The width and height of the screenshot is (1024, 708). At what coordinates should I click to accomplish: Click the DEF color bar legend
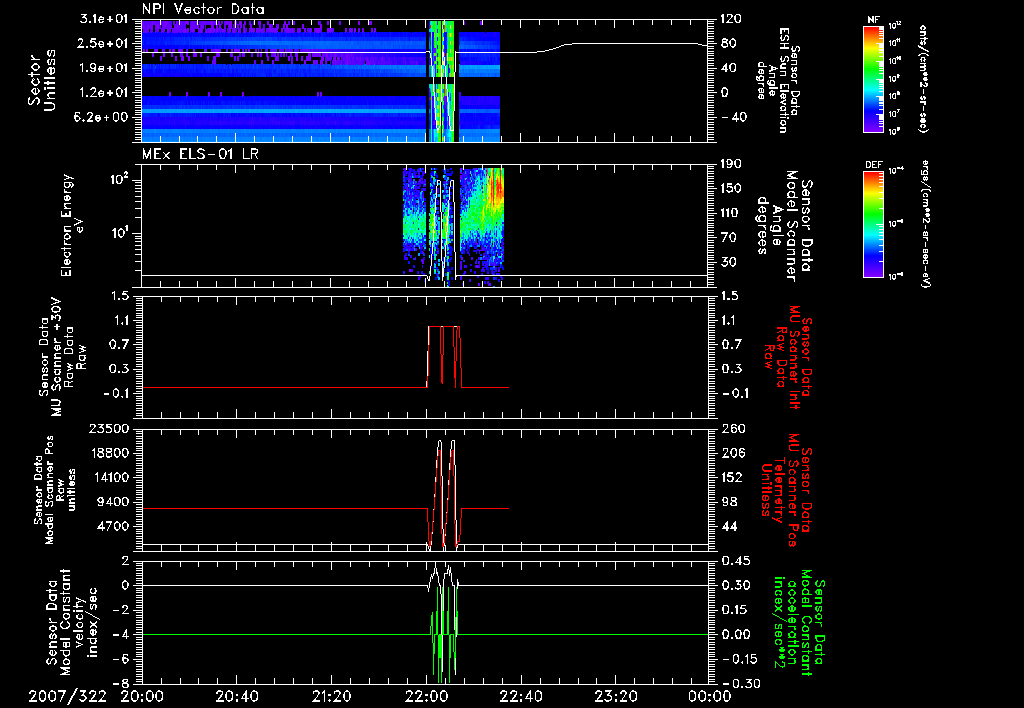(x=873, y=224)
